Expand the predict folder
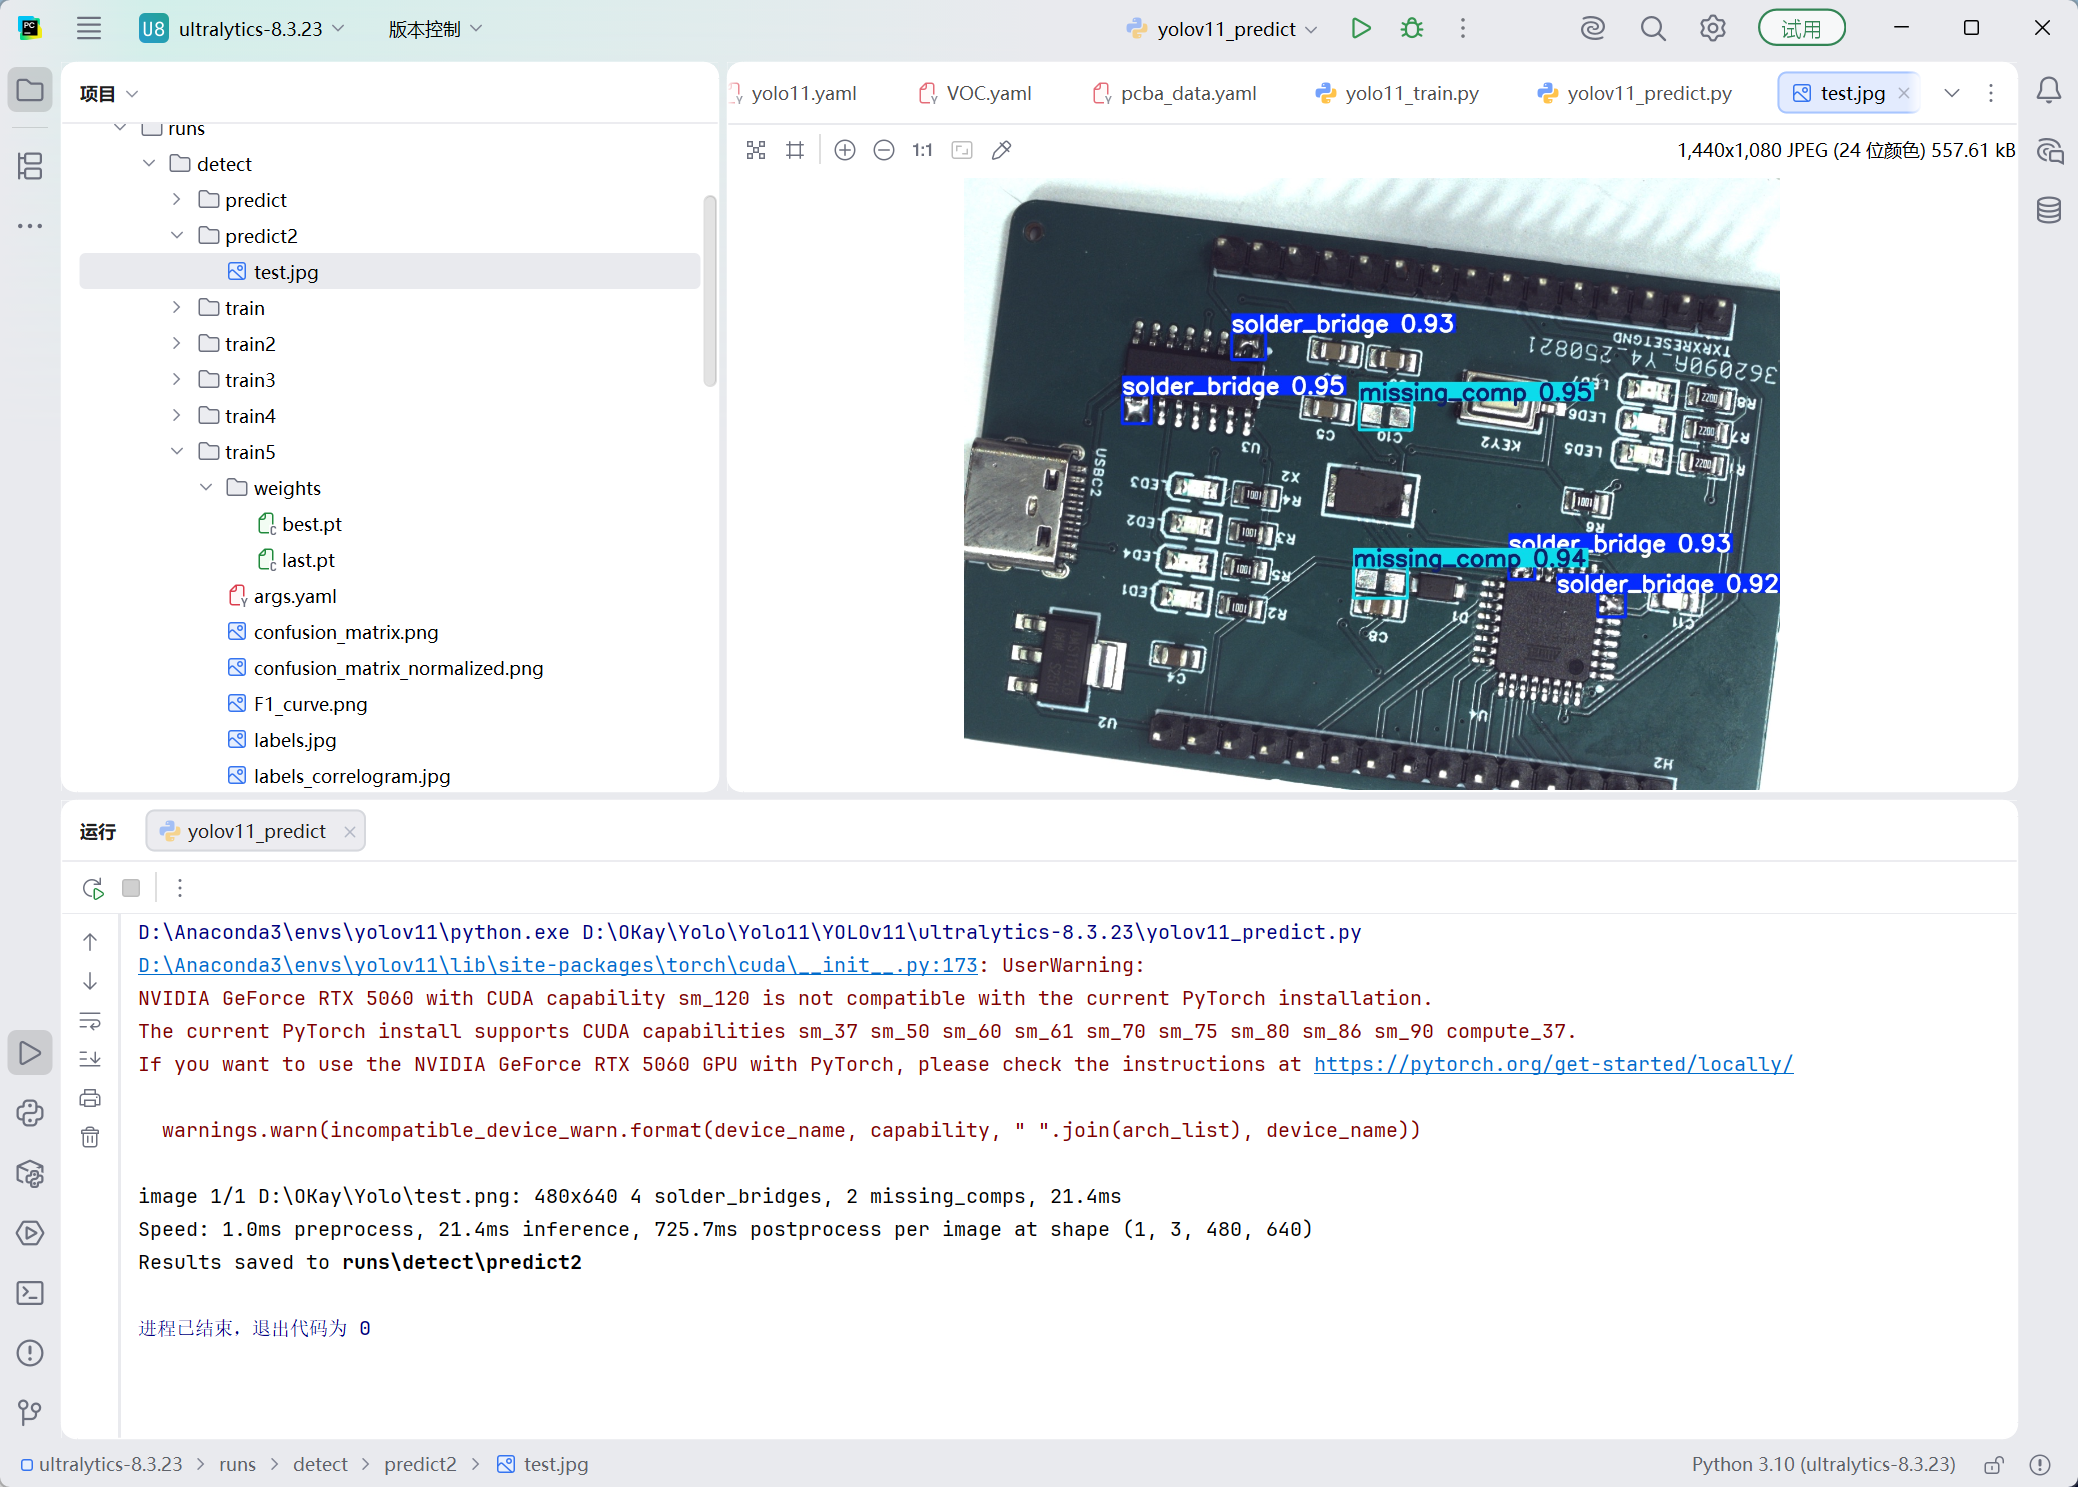2078x1487 pixels. tap(176, 200)
